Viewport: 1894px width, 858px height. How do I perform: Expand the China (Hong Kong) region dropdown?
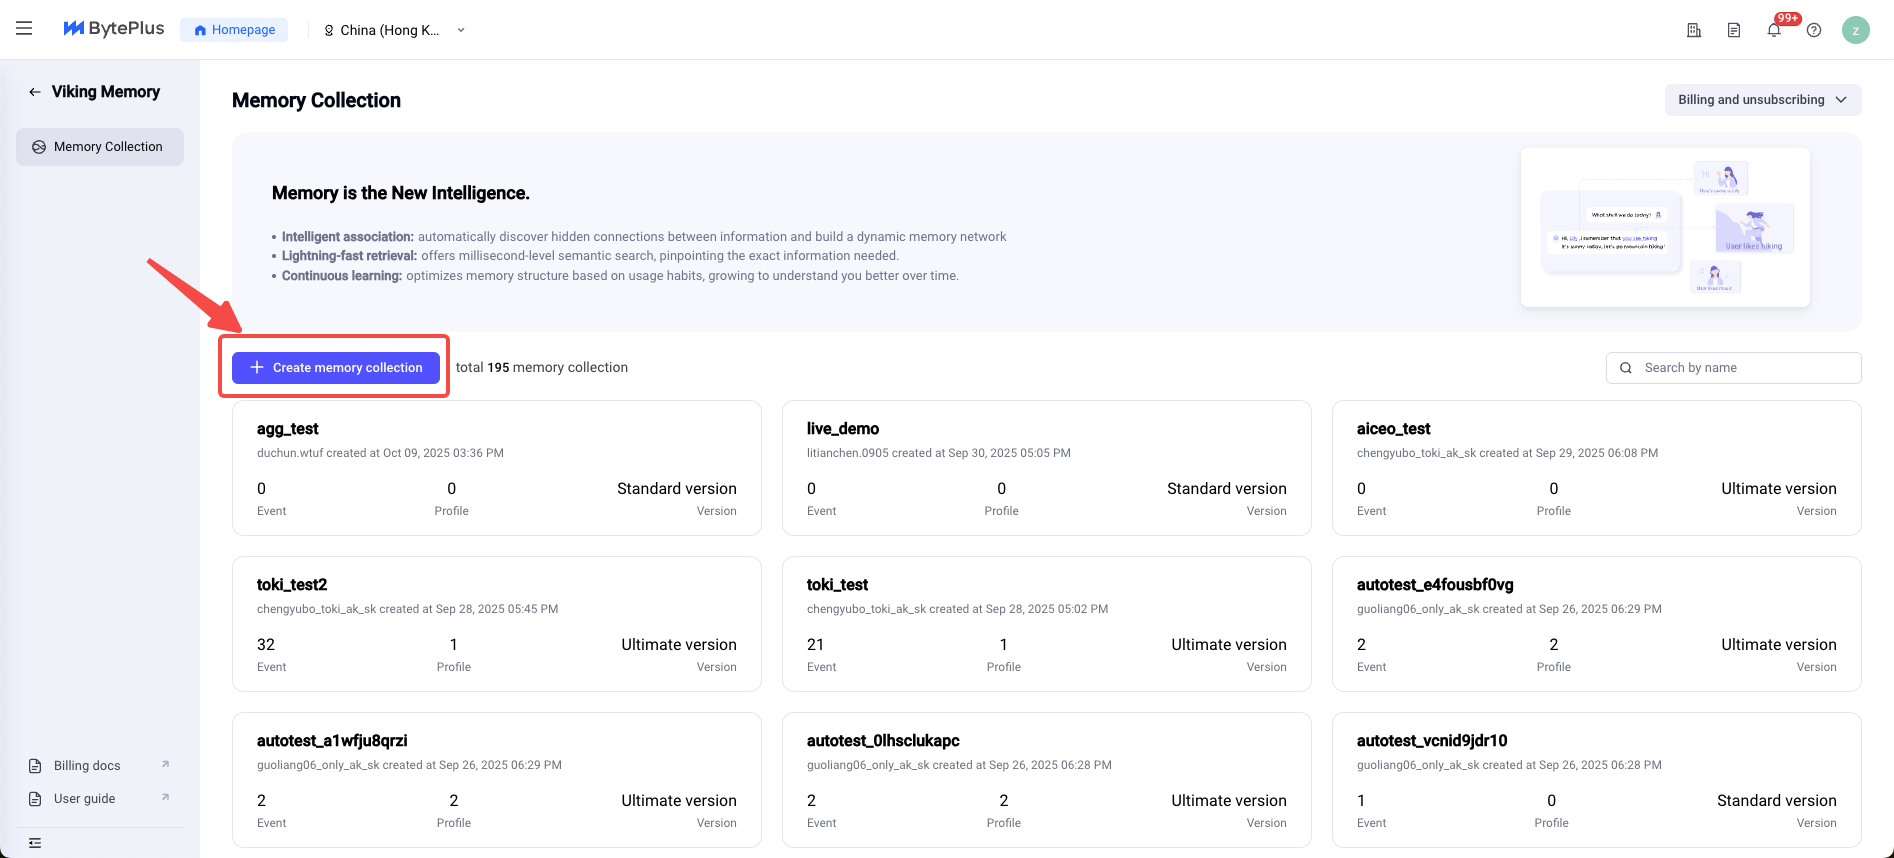394,30
